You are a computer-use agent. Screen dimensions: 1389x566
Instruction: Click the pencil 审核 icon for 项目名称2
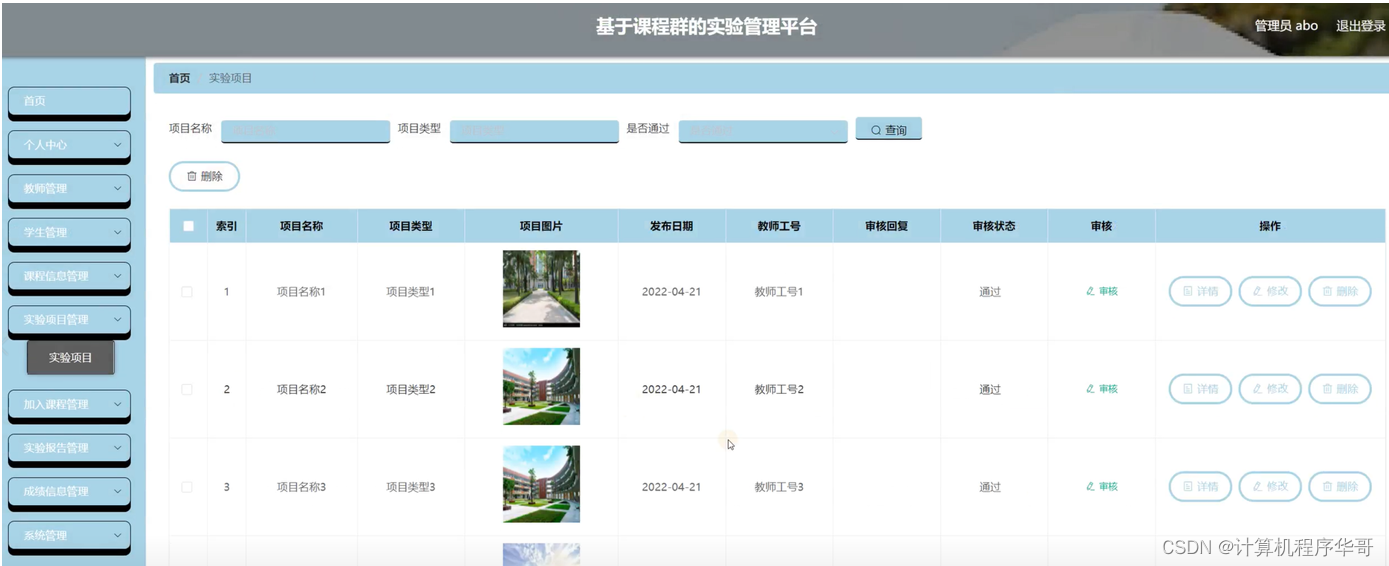[1090, 389]
